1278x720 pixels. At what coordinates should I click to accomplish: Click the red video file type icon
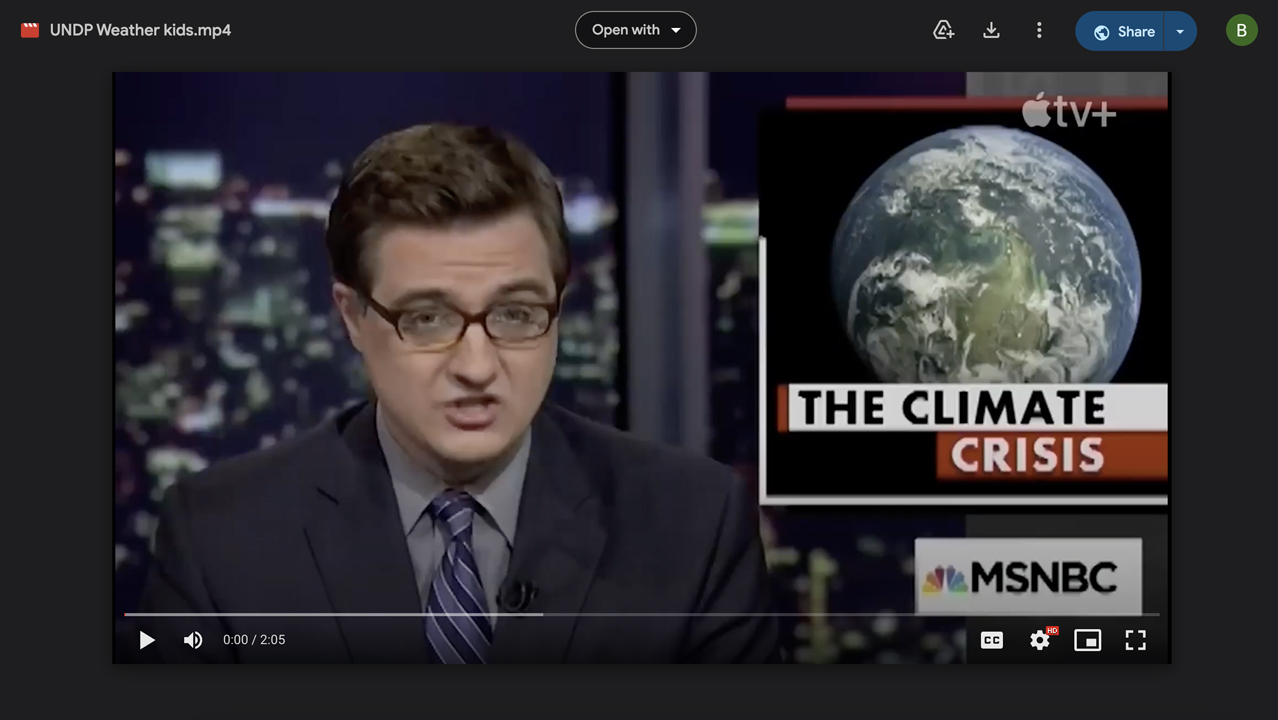30,30
